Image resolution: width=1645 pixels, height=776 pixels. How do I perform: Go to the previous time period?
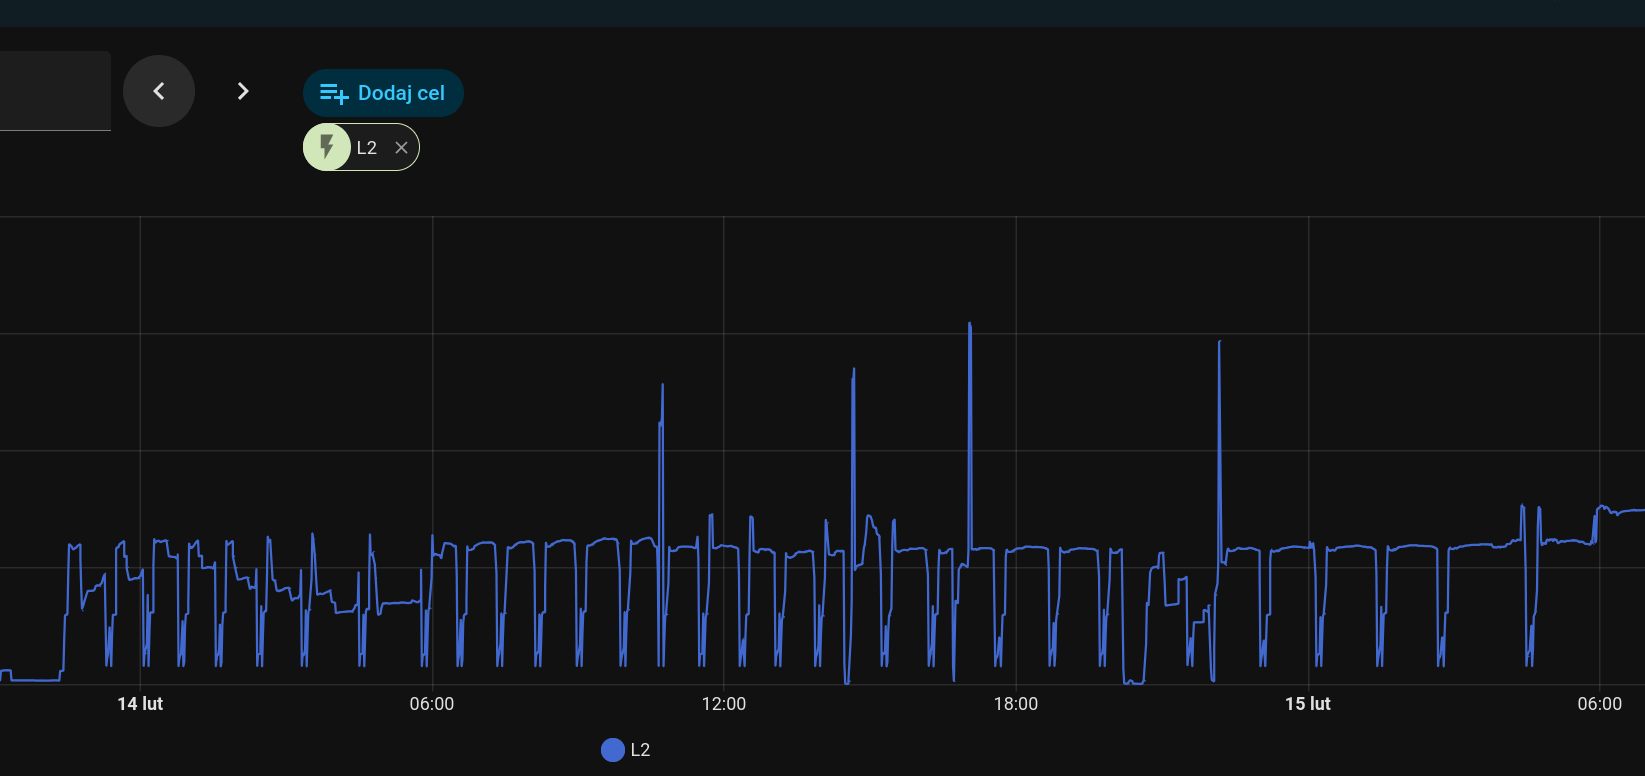(x=159, y=91)
